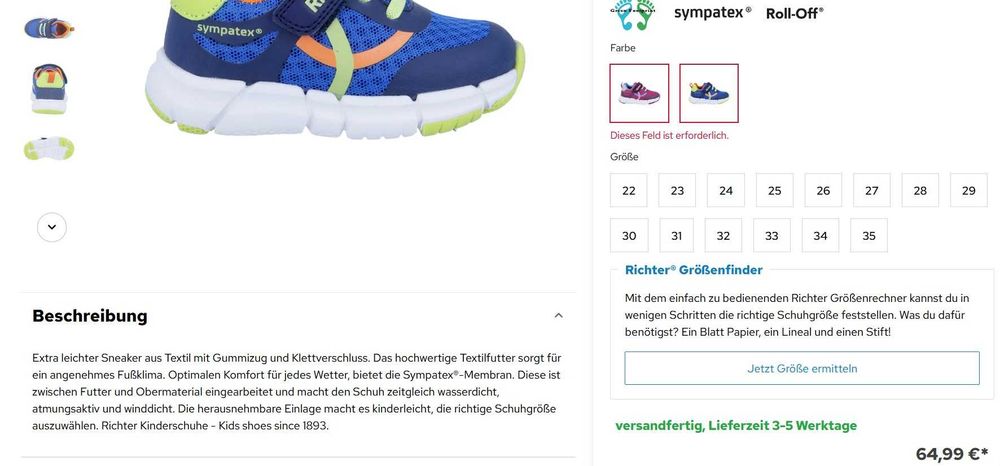Click the main shoe product image

pos(335,67)
